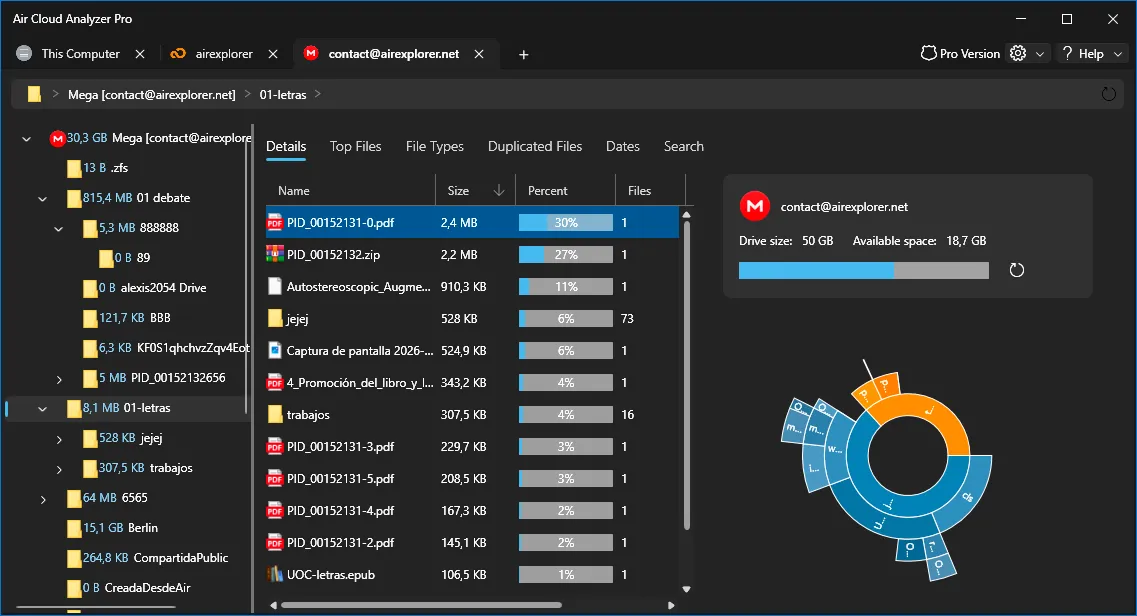Click the folder icon of the jejej list row
This screenshot has height=616, width=1137.
pos(275,319)
